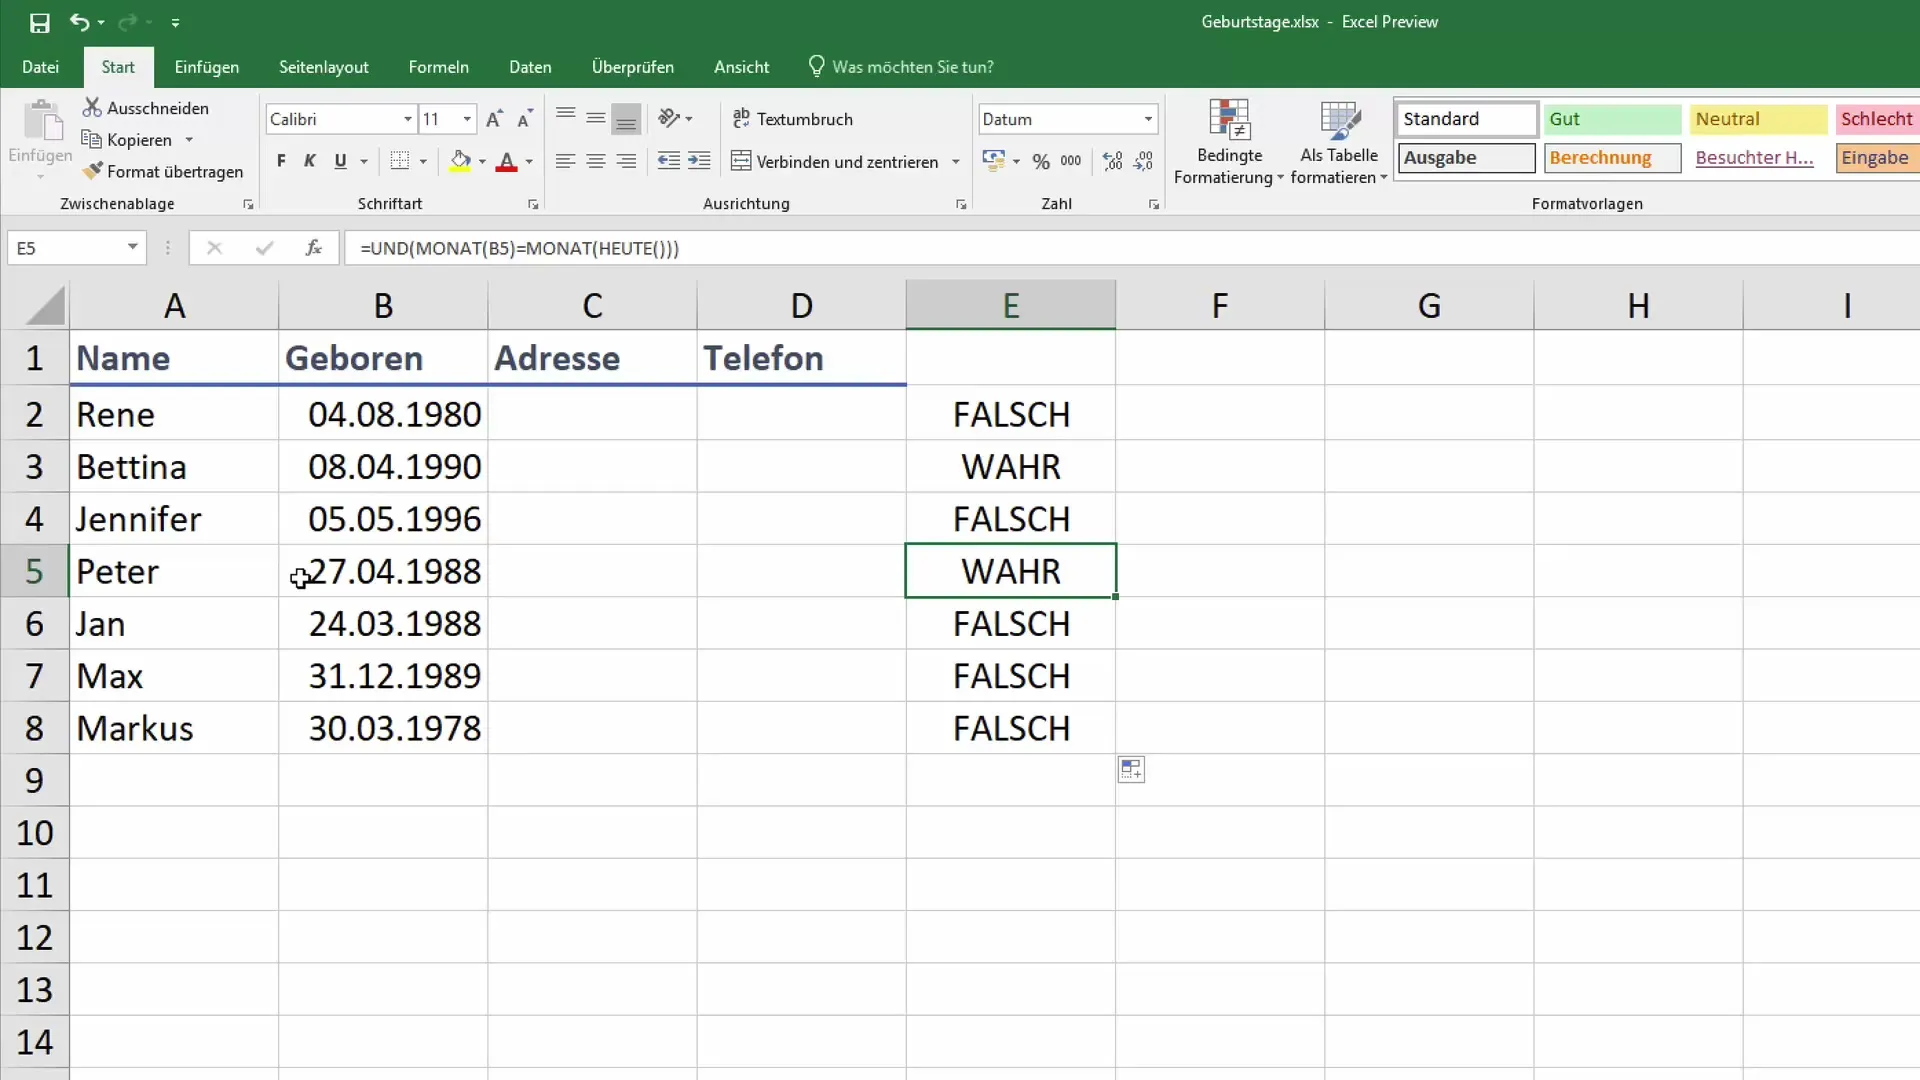Image resolution: width=1920 pixels, height=1080 pixels.
Task: Align text to the bottom
Action: click(x=626, y=118)
